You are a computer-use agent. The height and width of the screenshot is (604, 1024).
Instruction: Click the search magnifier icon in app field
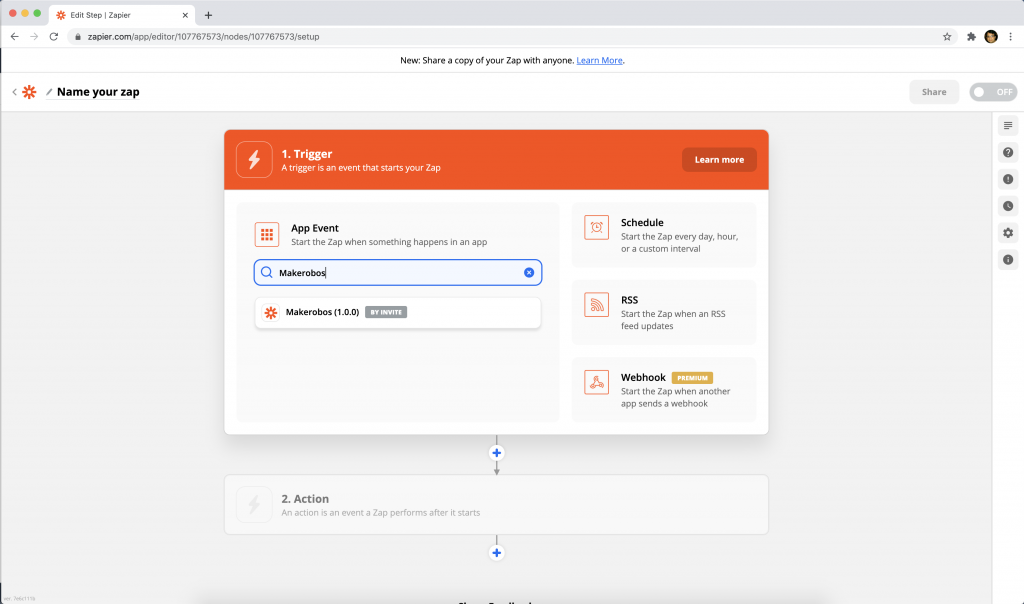(266, 272)
